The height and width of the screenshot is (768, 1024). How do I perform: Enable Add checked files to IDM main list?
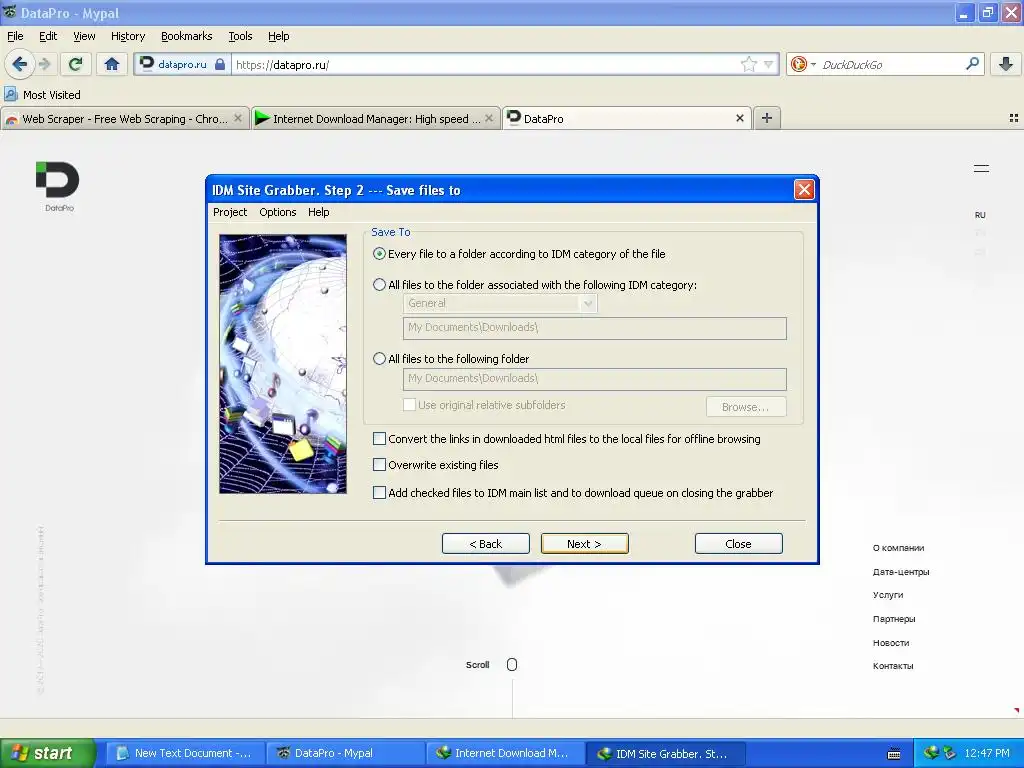click(379, 493)
